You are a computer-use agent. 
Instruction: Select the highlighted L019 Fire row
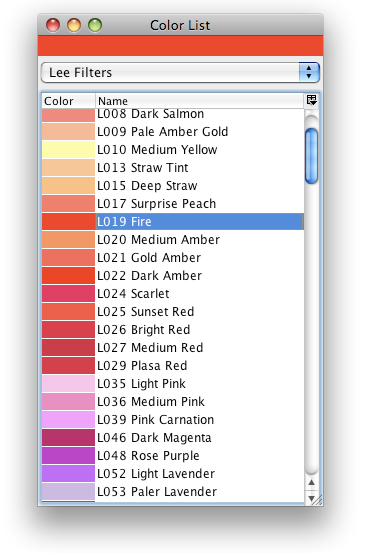click(173, 221)
